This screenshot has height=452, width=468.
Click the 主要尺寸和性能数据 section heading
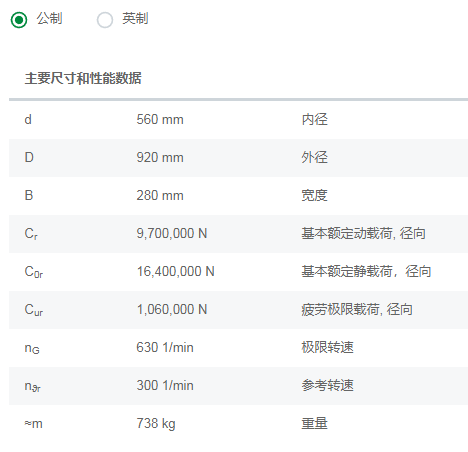tap(83, 78)
